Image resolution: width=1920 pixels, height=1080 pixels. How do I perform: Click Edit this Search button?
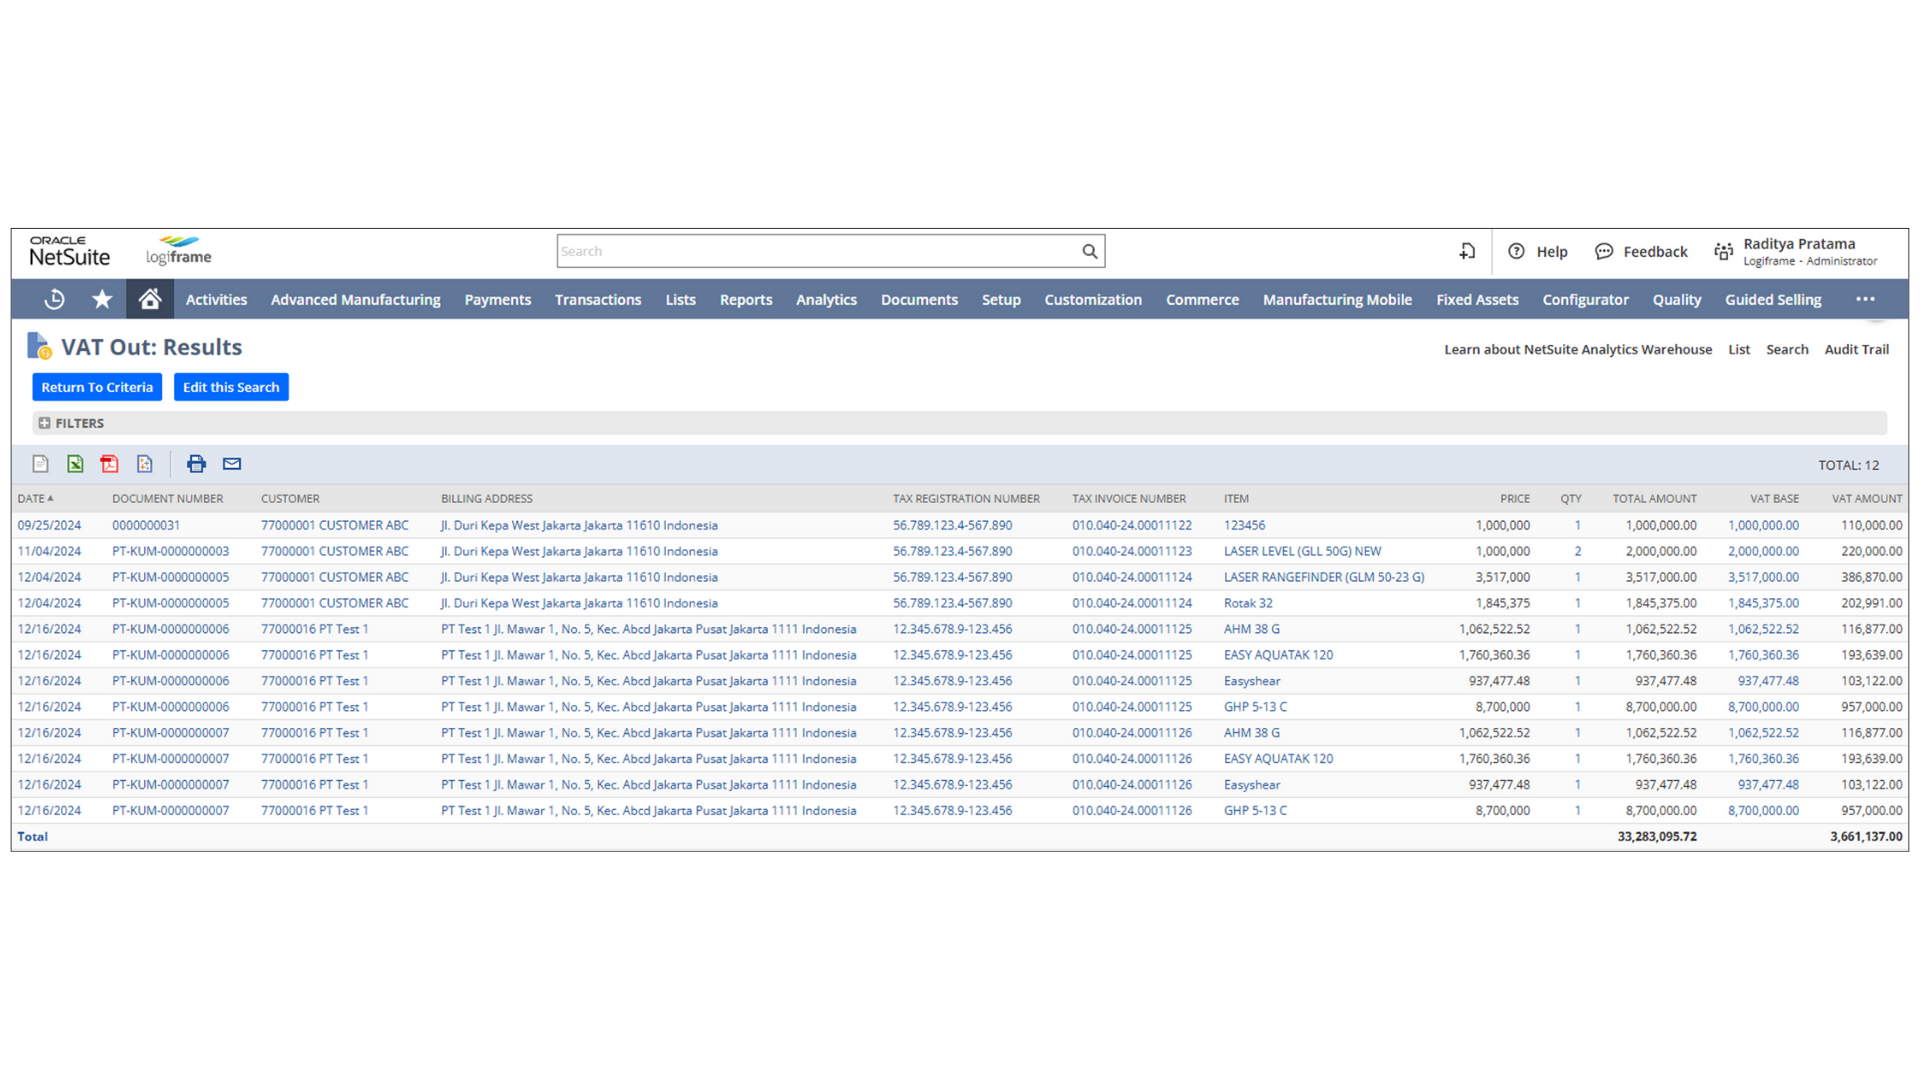(x=231, y=387)
